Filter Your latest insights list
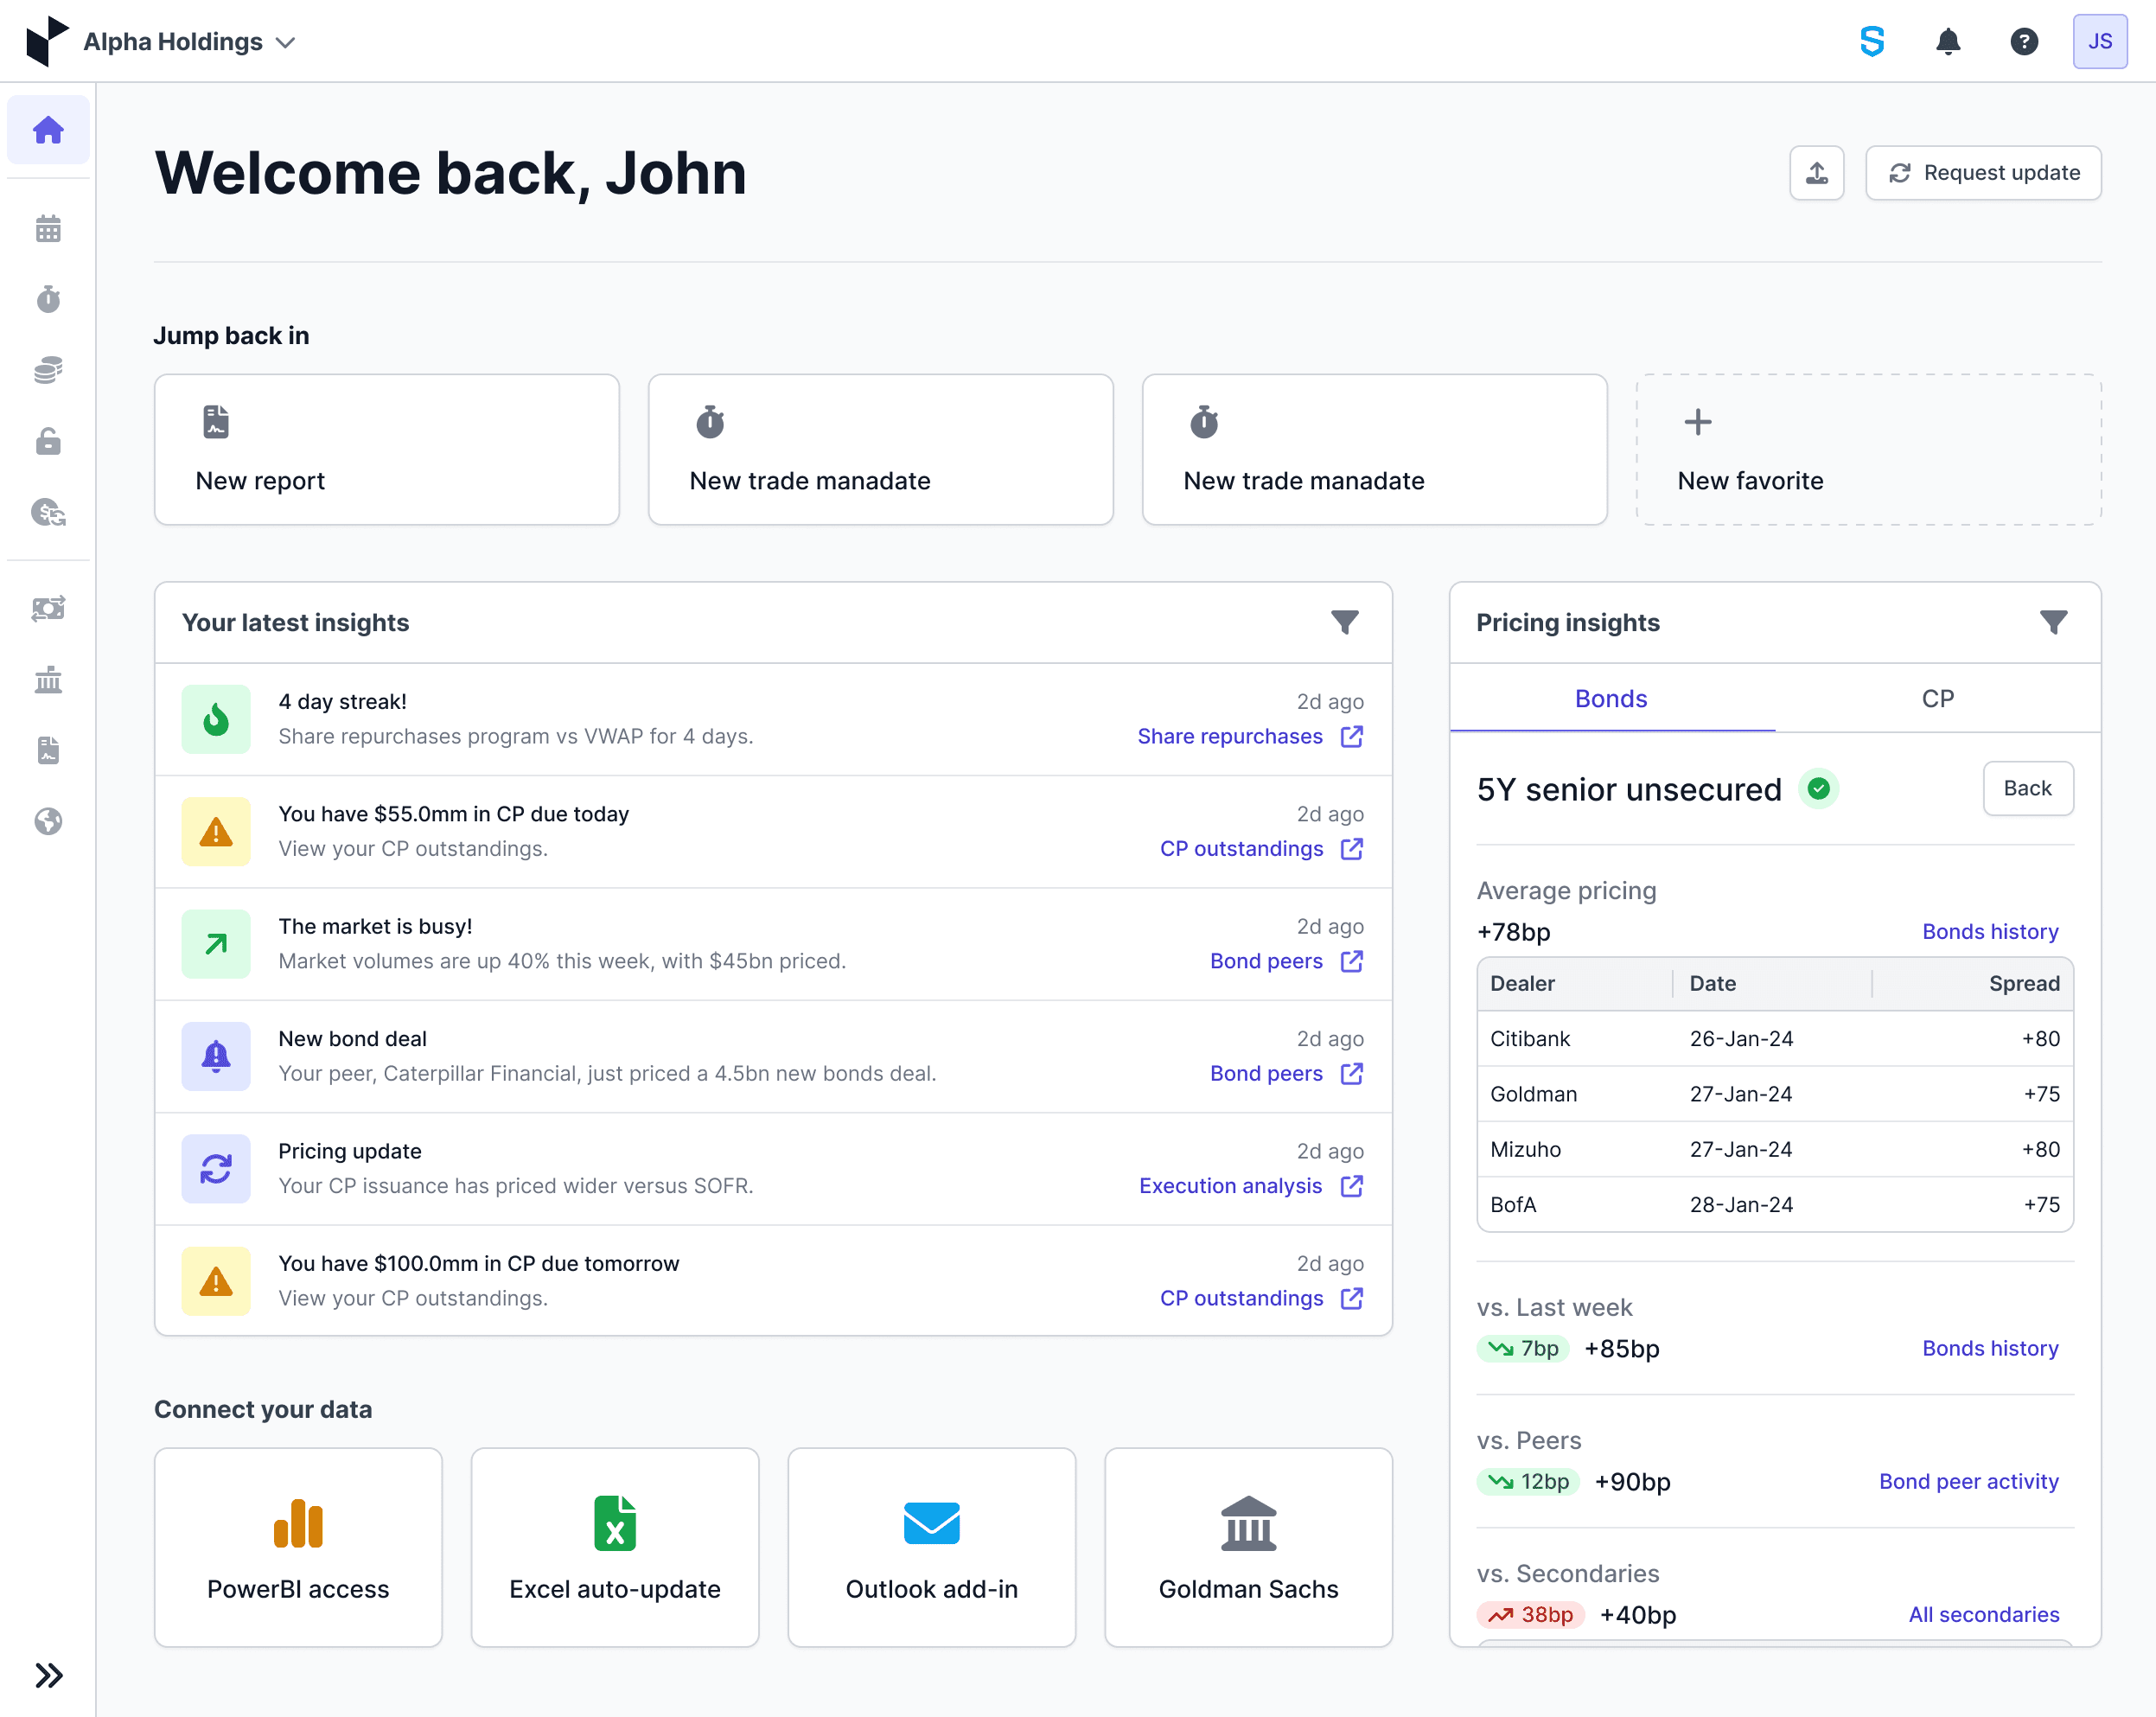The width and height of the screenshot is (2156, 1717). click(x=1344, y=622)
